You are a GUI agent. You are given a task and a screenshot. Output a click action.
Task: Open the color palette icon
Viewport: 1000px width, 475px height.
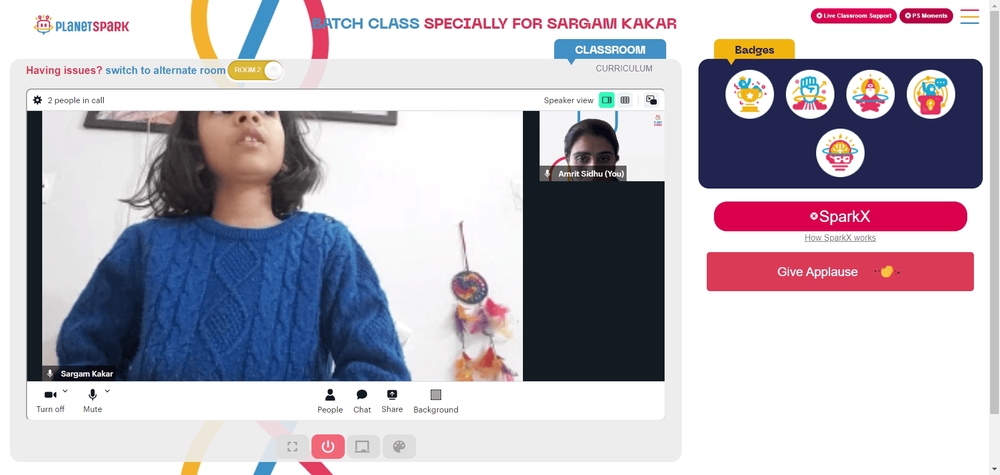(x=399, y=447)
